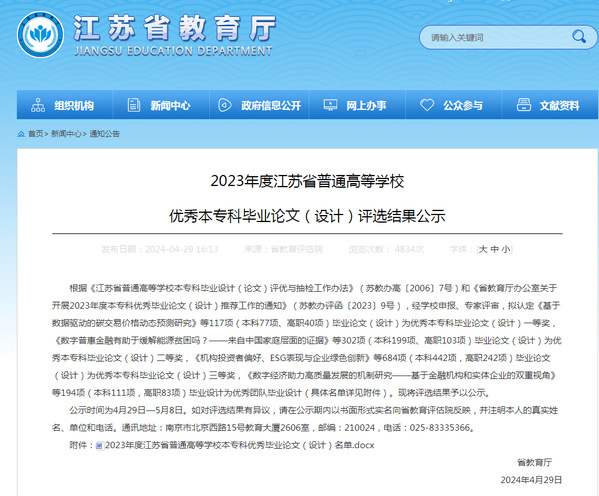Screen dimensions: 599x496
Task: Set font size to 大 (large)
Action: (x=483, y=249)
